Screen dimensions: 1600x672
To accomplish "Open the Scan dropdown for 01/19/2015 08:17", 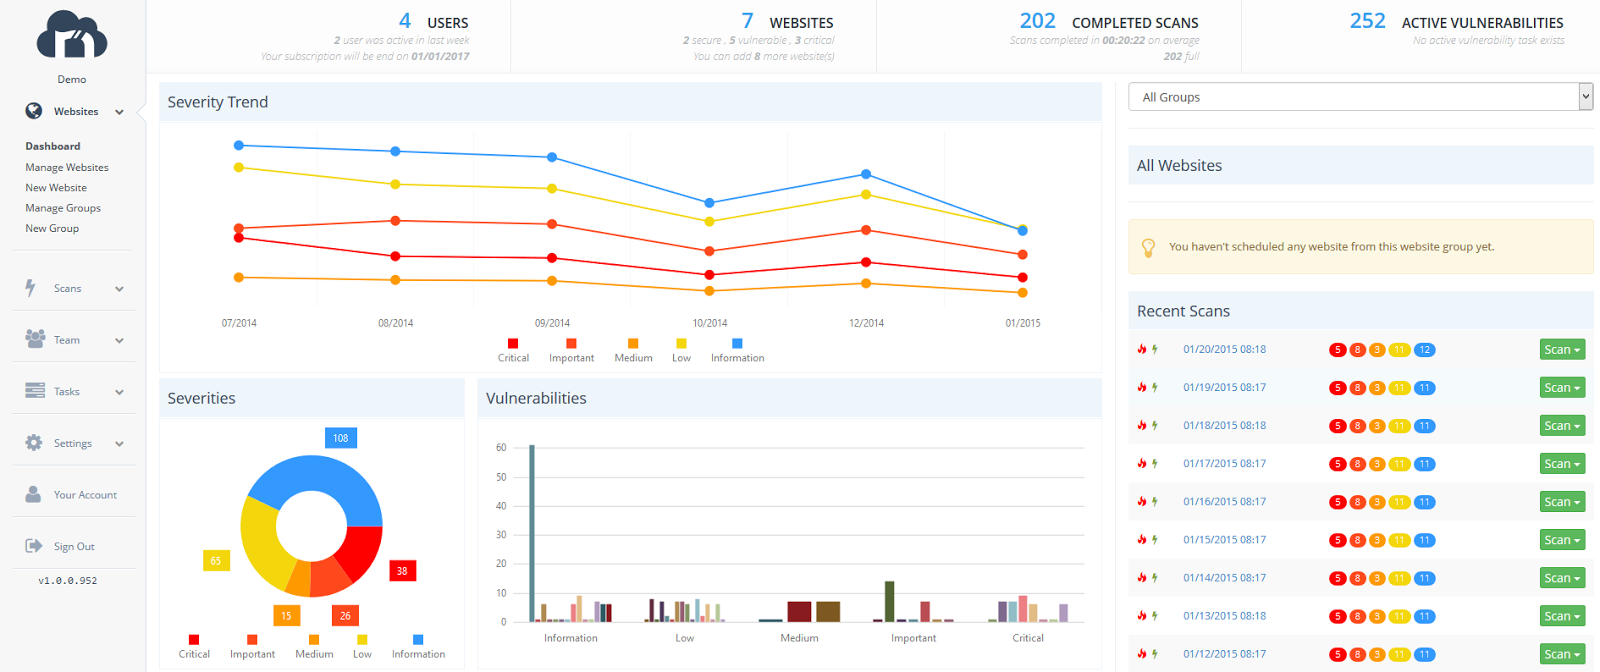I will click(1562, 387).
